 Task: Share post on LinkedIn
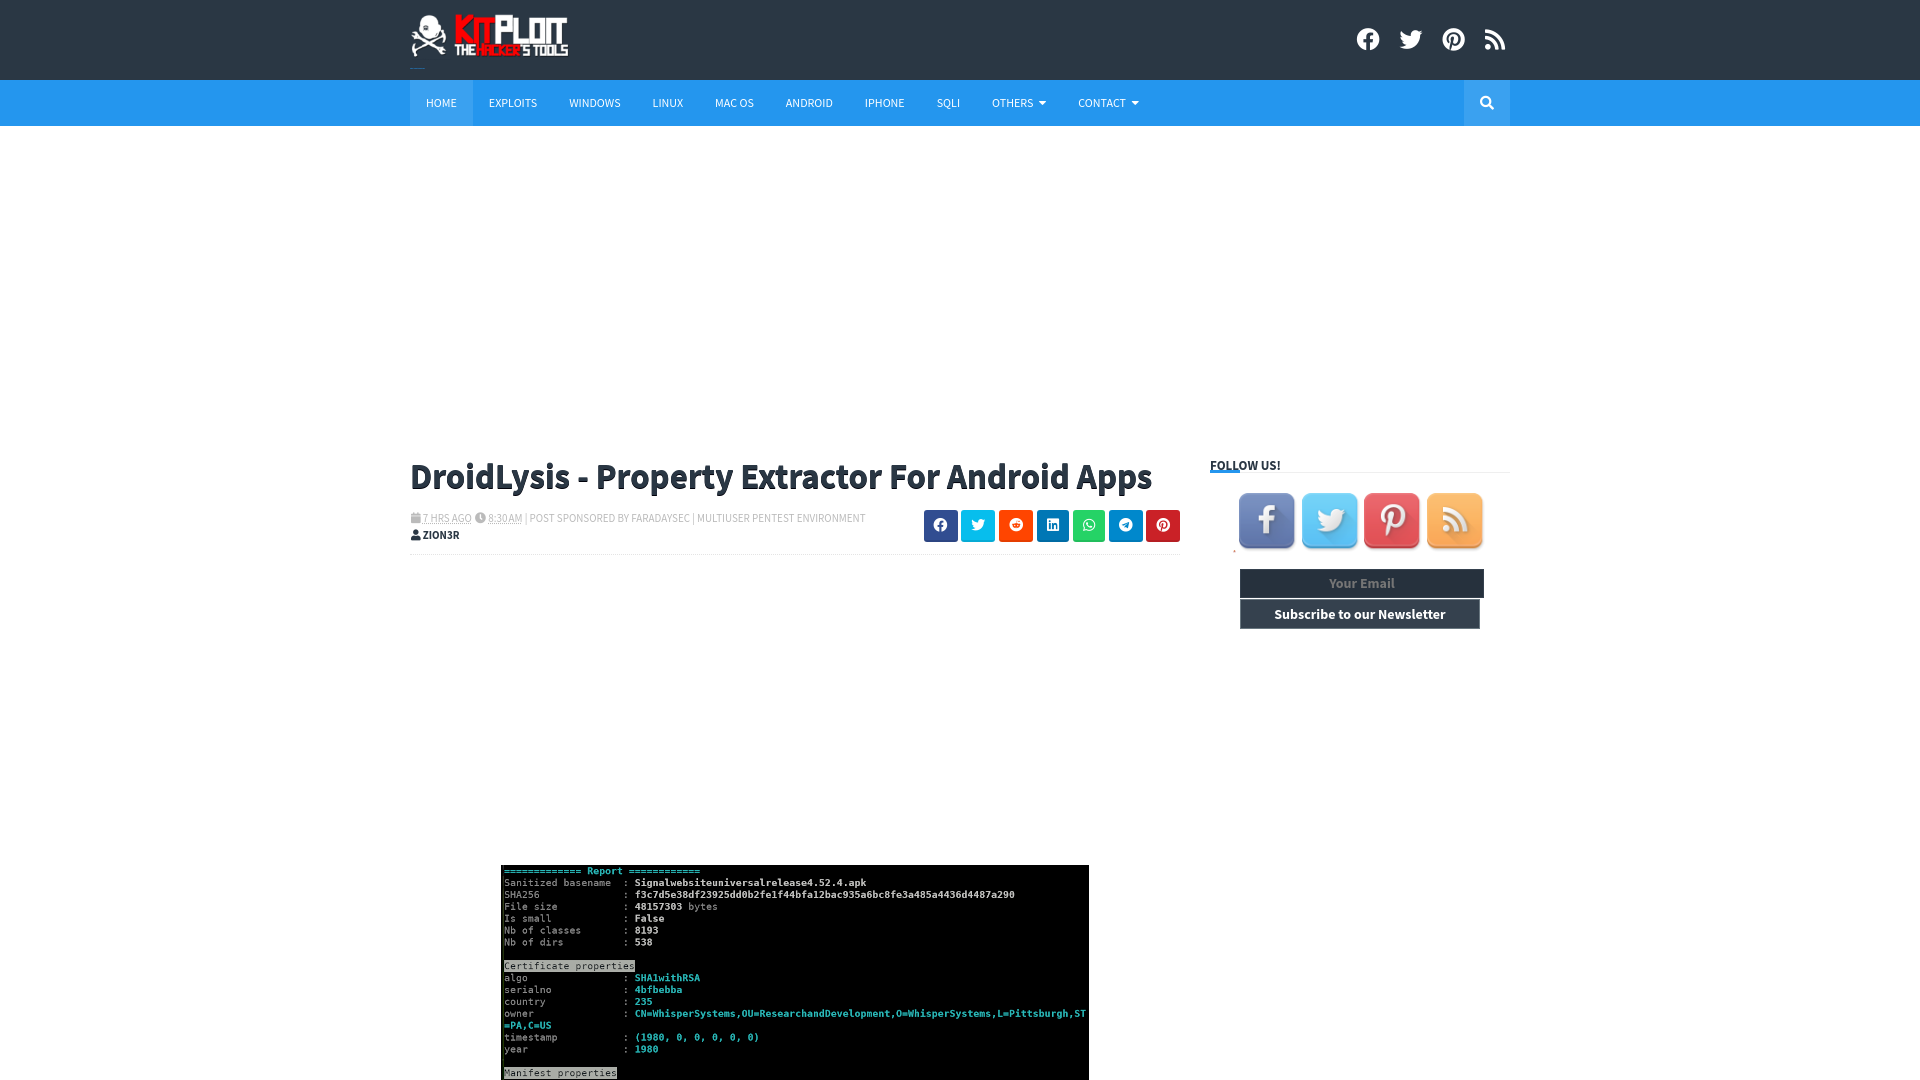click(x=1053, y=526)
